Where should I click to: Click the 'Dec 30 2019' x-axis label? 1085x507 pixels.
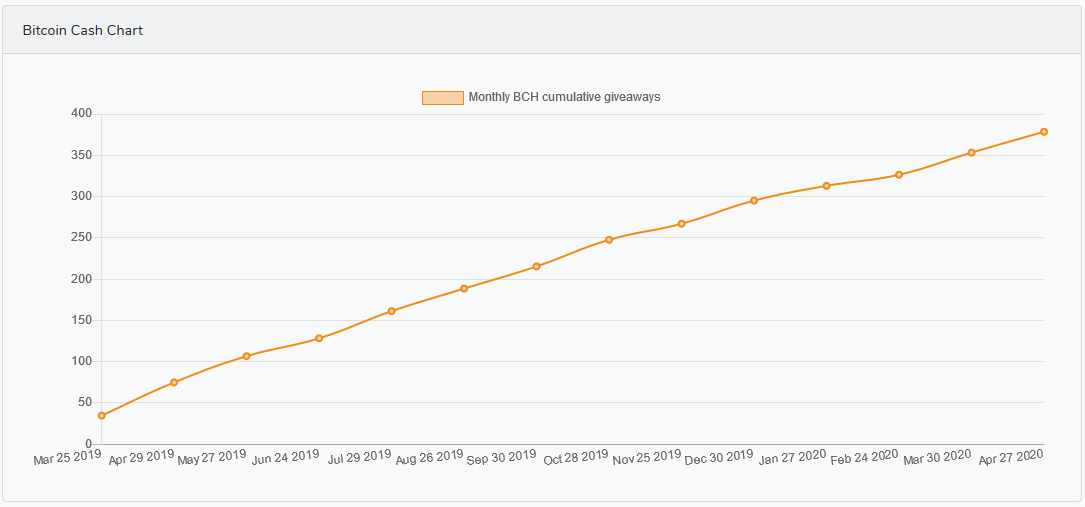[x=720, y=458]
